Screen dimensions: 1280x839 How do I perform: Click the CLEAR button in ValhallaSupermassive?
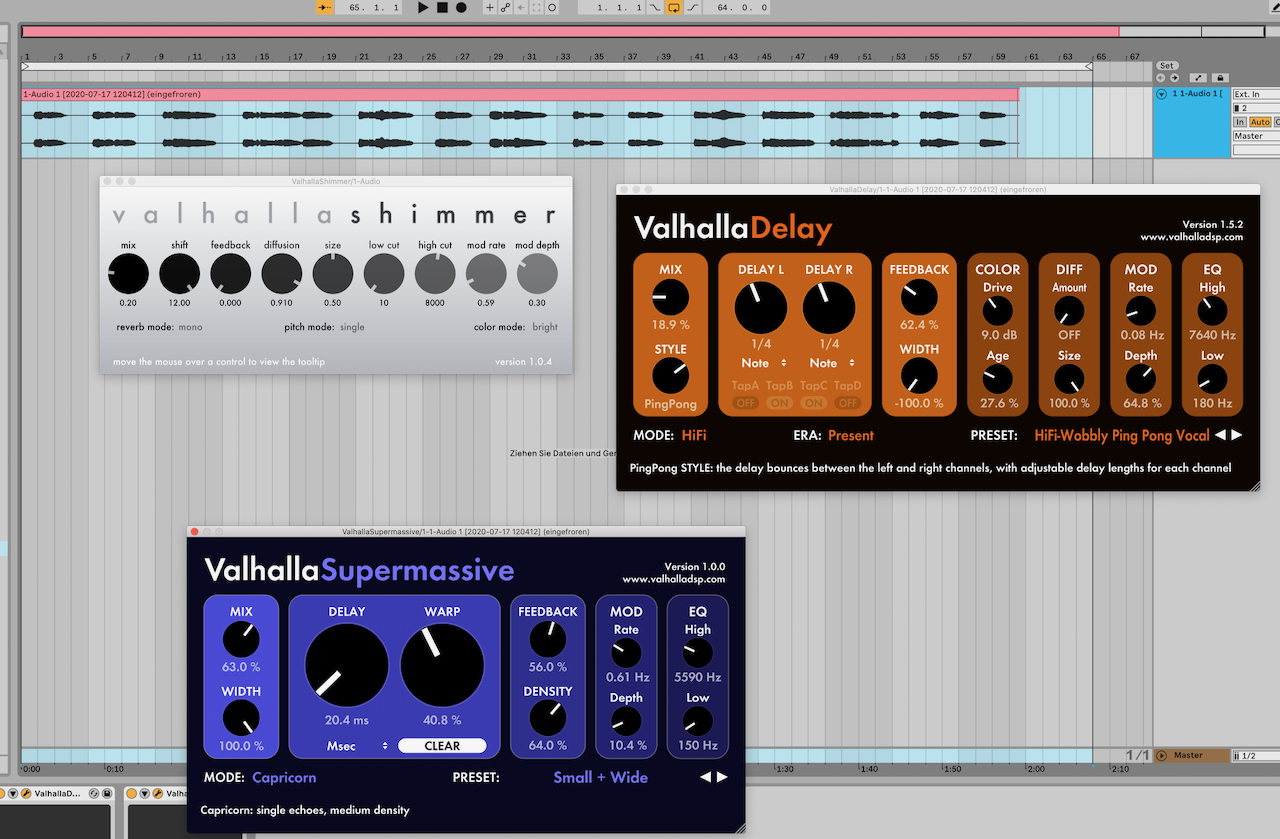tap(442, 746)
